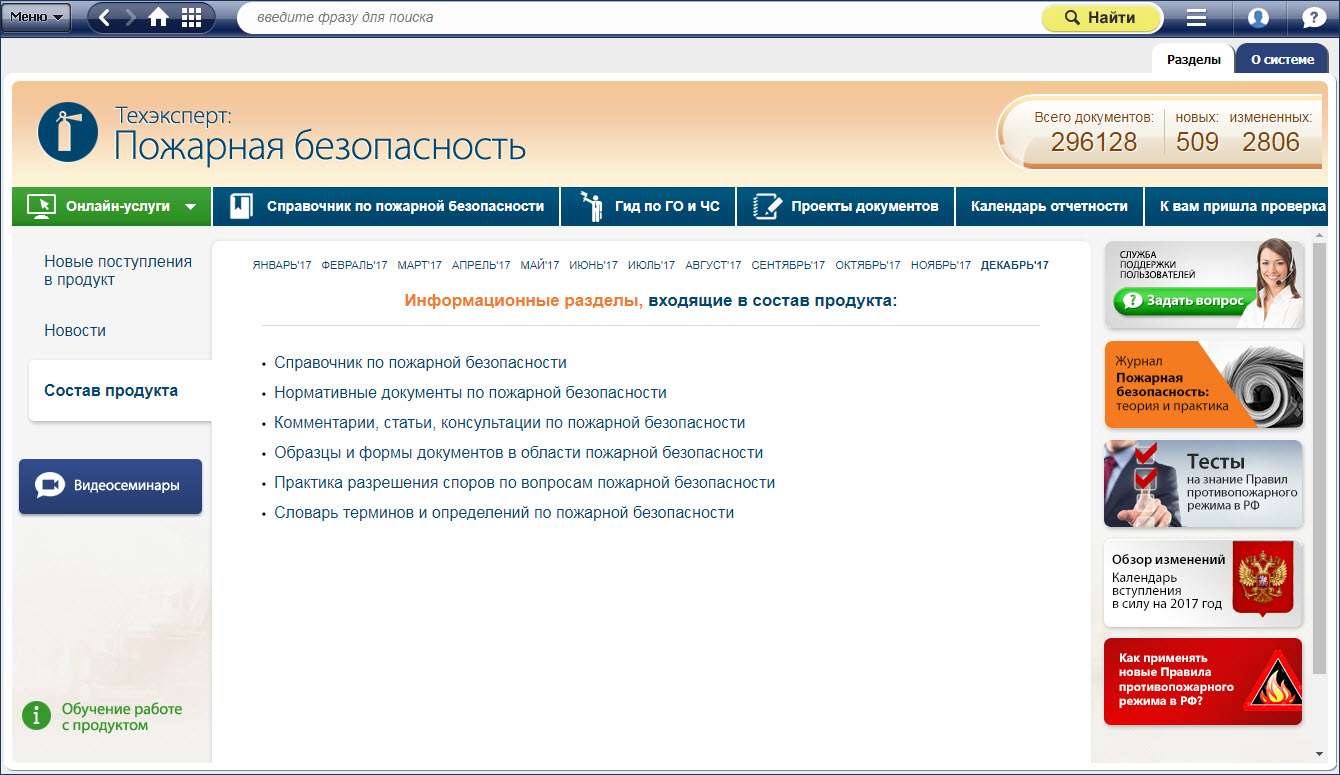The image size is (1340, 775).
Task: Focus the search phrase input field
Action: (640, 18)
